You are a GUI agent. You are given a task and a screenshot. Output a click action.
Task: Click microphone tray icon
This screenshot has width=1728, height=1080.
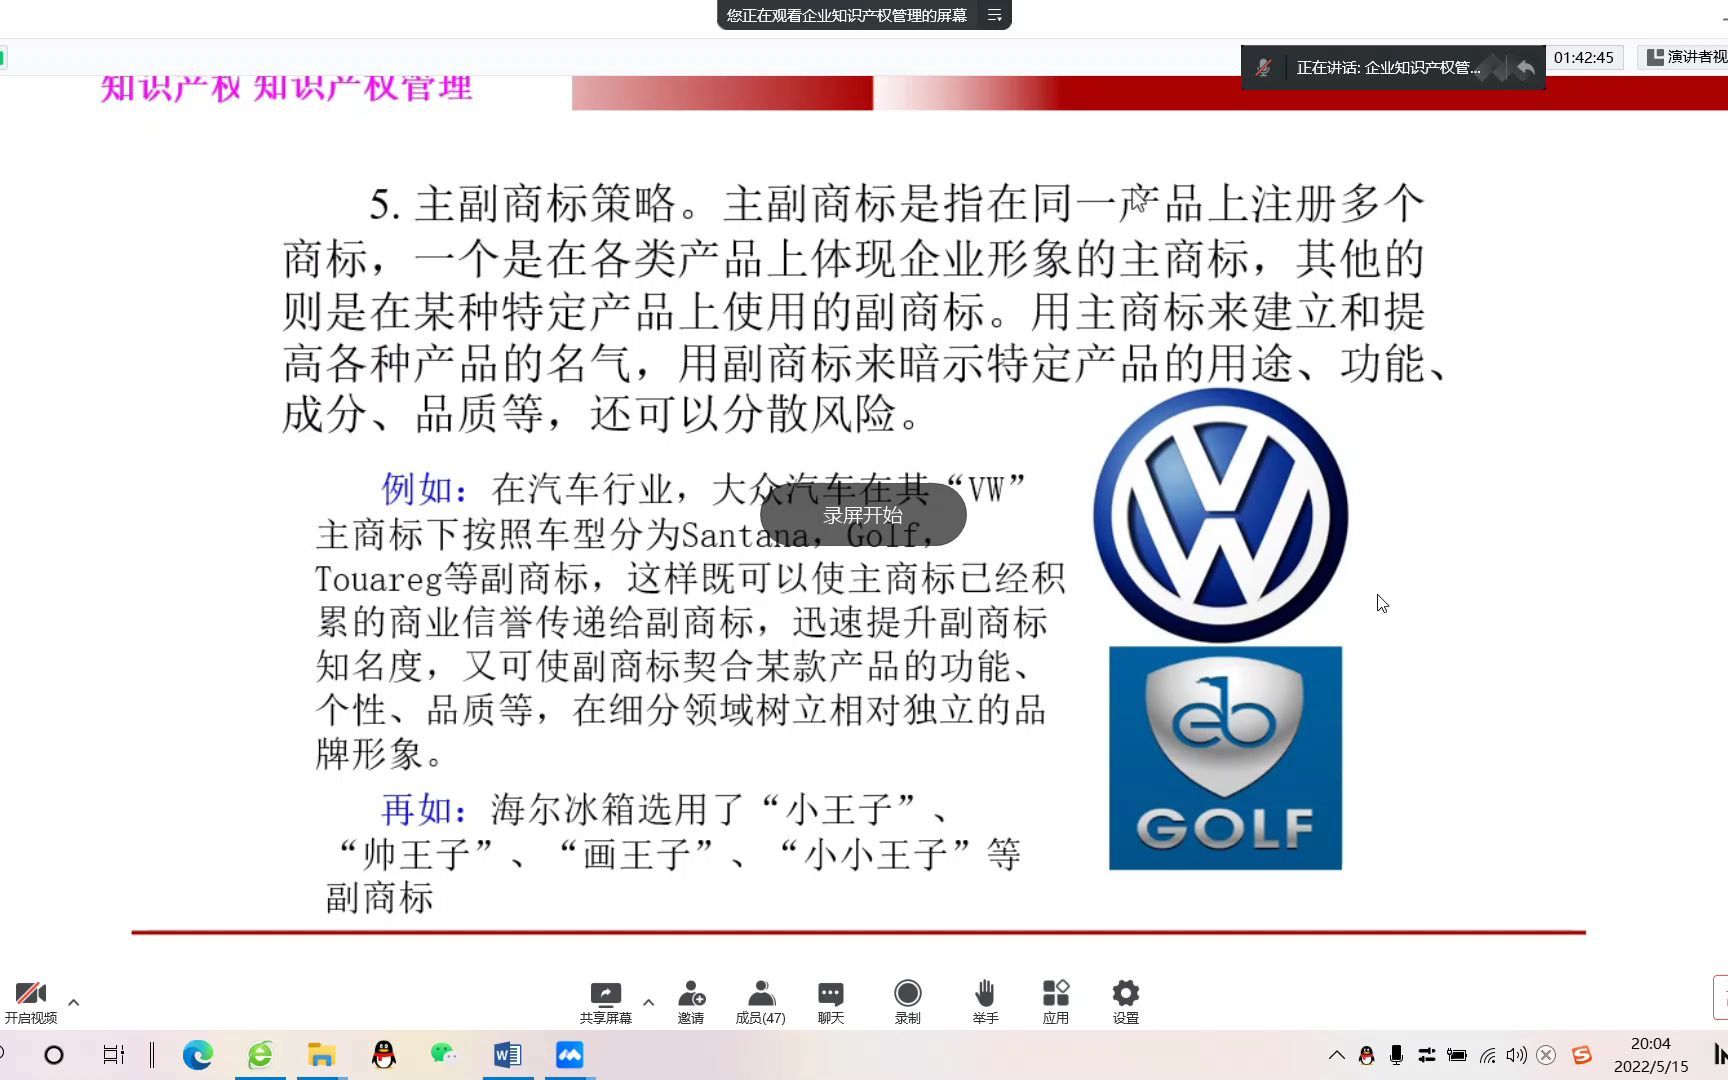coord(1397,1055)
